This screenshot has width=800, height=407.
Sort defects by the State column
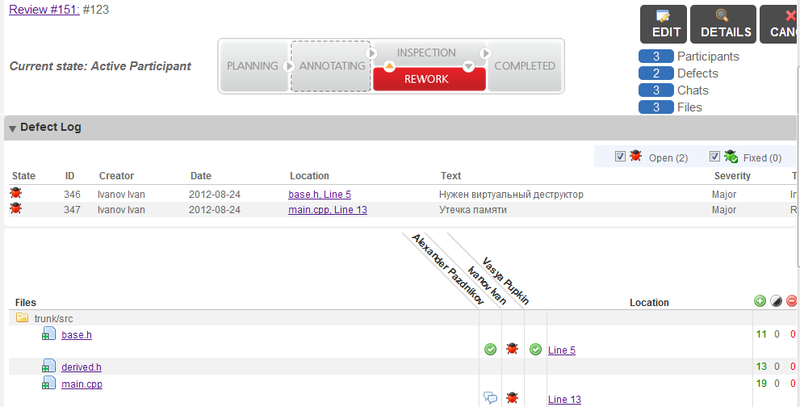click(23, 176)
